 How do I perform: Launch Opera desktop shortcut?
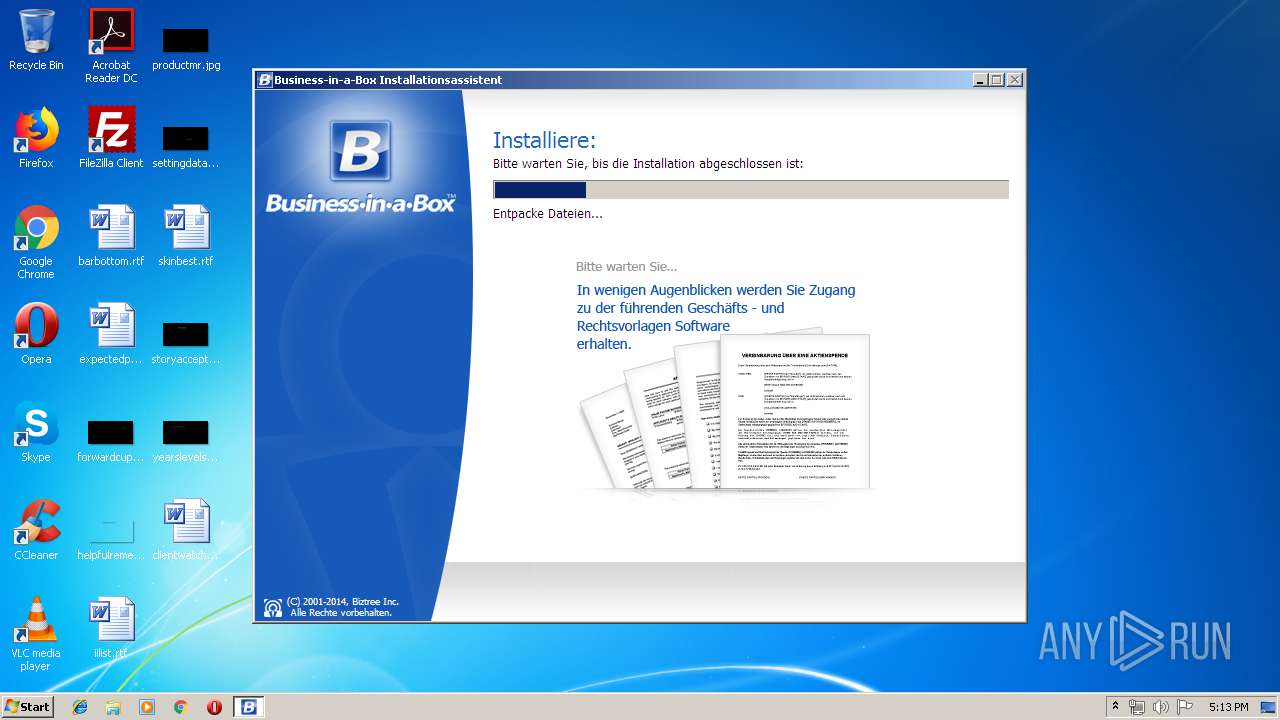(x=36, y=334)
